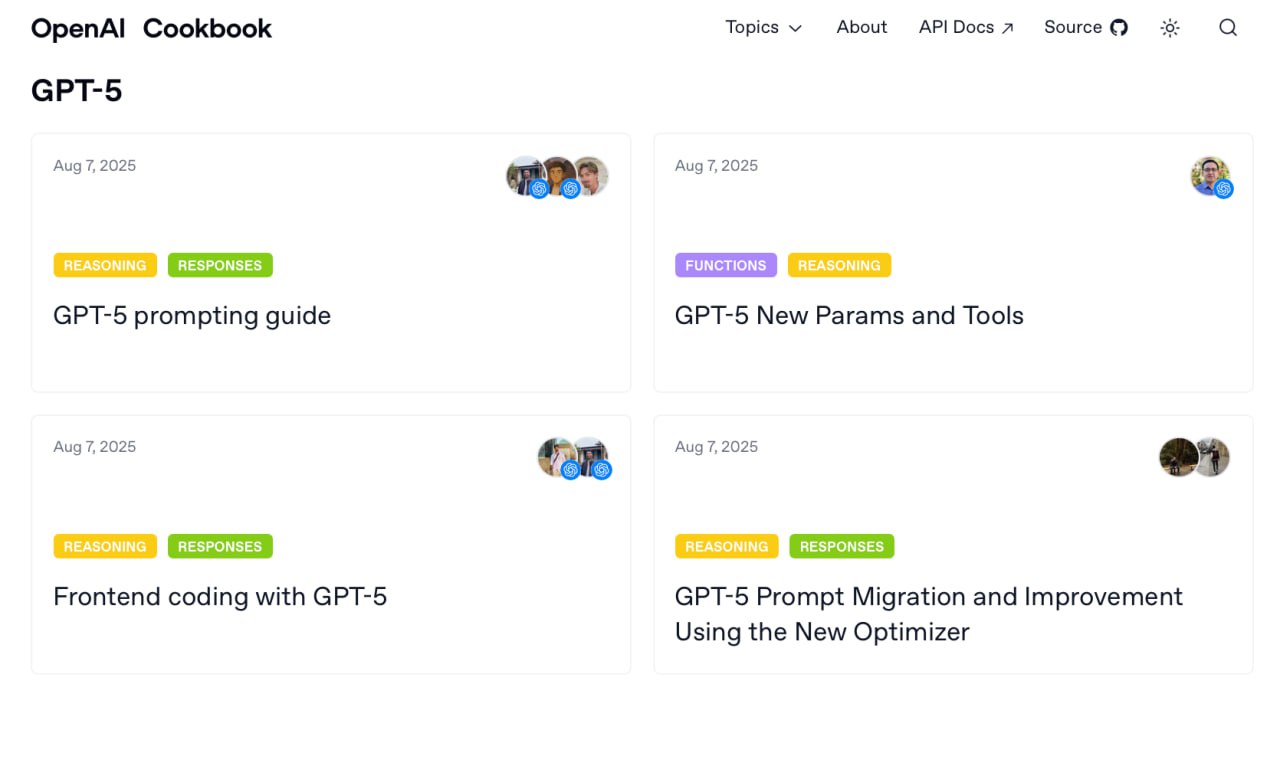This screenshot has width=1280, height=766.
Task: Click the GitHub icon beside Source
Action: 1119,28
